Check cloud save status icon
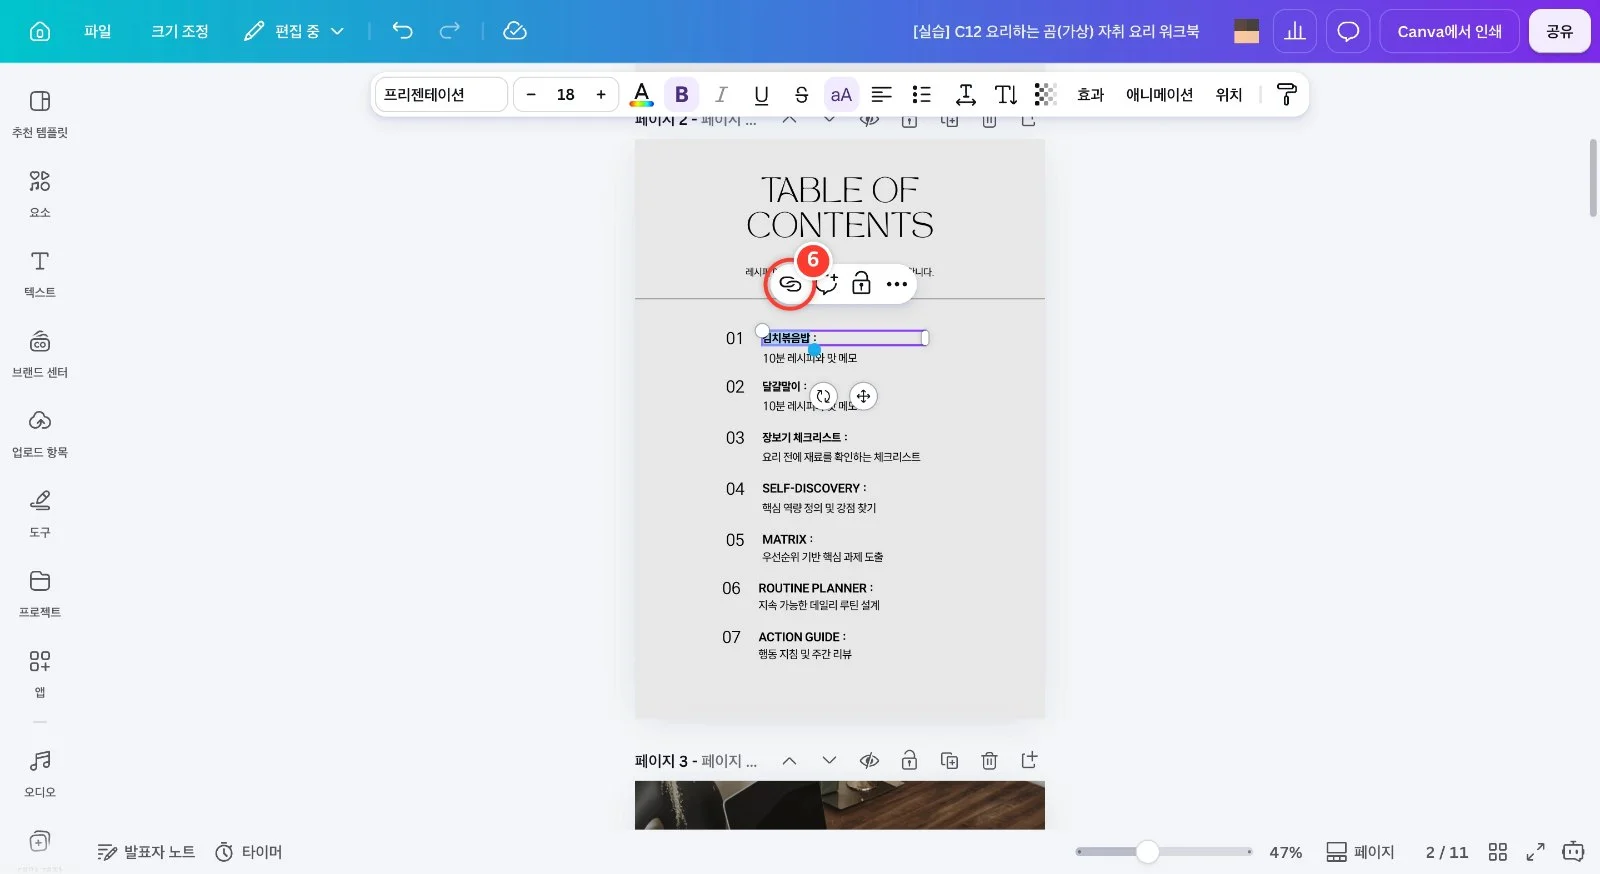1600x874 pixels. click(515, 31)
